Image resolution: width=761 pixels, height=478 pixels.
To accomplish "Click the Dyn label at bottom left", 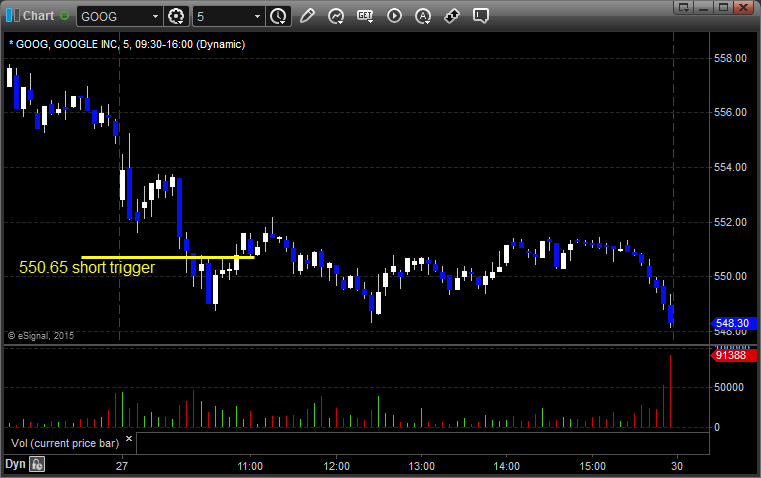I will click(x=15, y=464).
